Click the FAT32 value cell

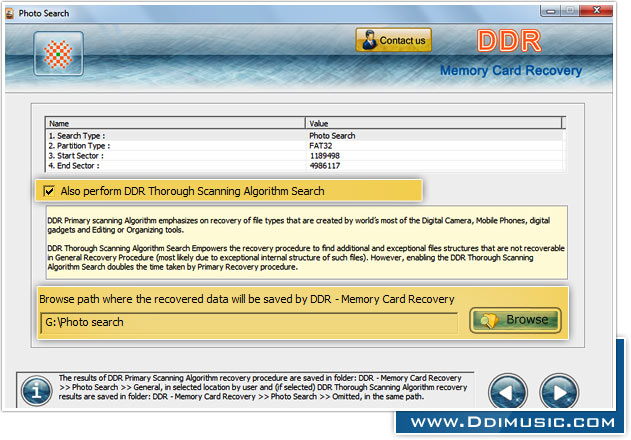321,146
